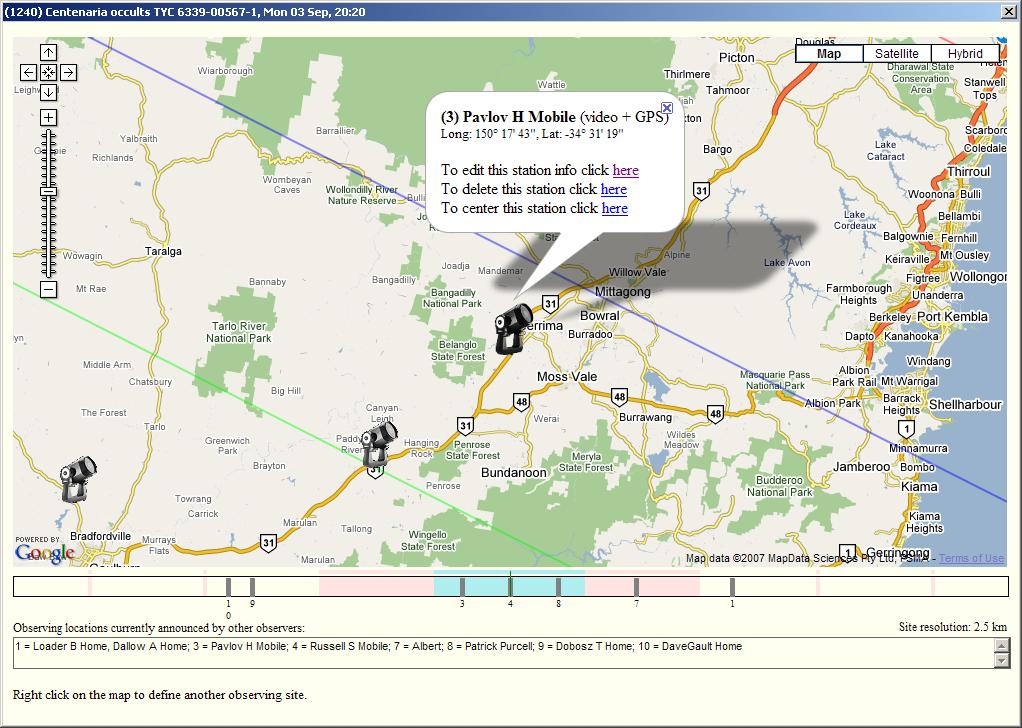Image resolution: width=1022 pixels, height=728 pixels.
Task: Click the 'Burrawang' map label
Action: click(645, 417)
